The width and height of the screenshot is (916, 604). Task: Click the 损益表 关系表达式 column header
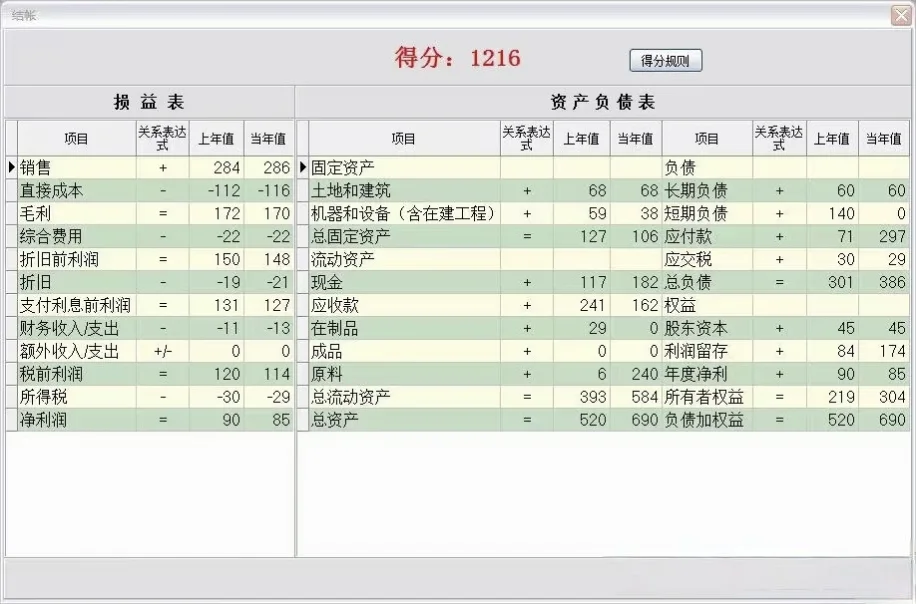pos(162,138)
